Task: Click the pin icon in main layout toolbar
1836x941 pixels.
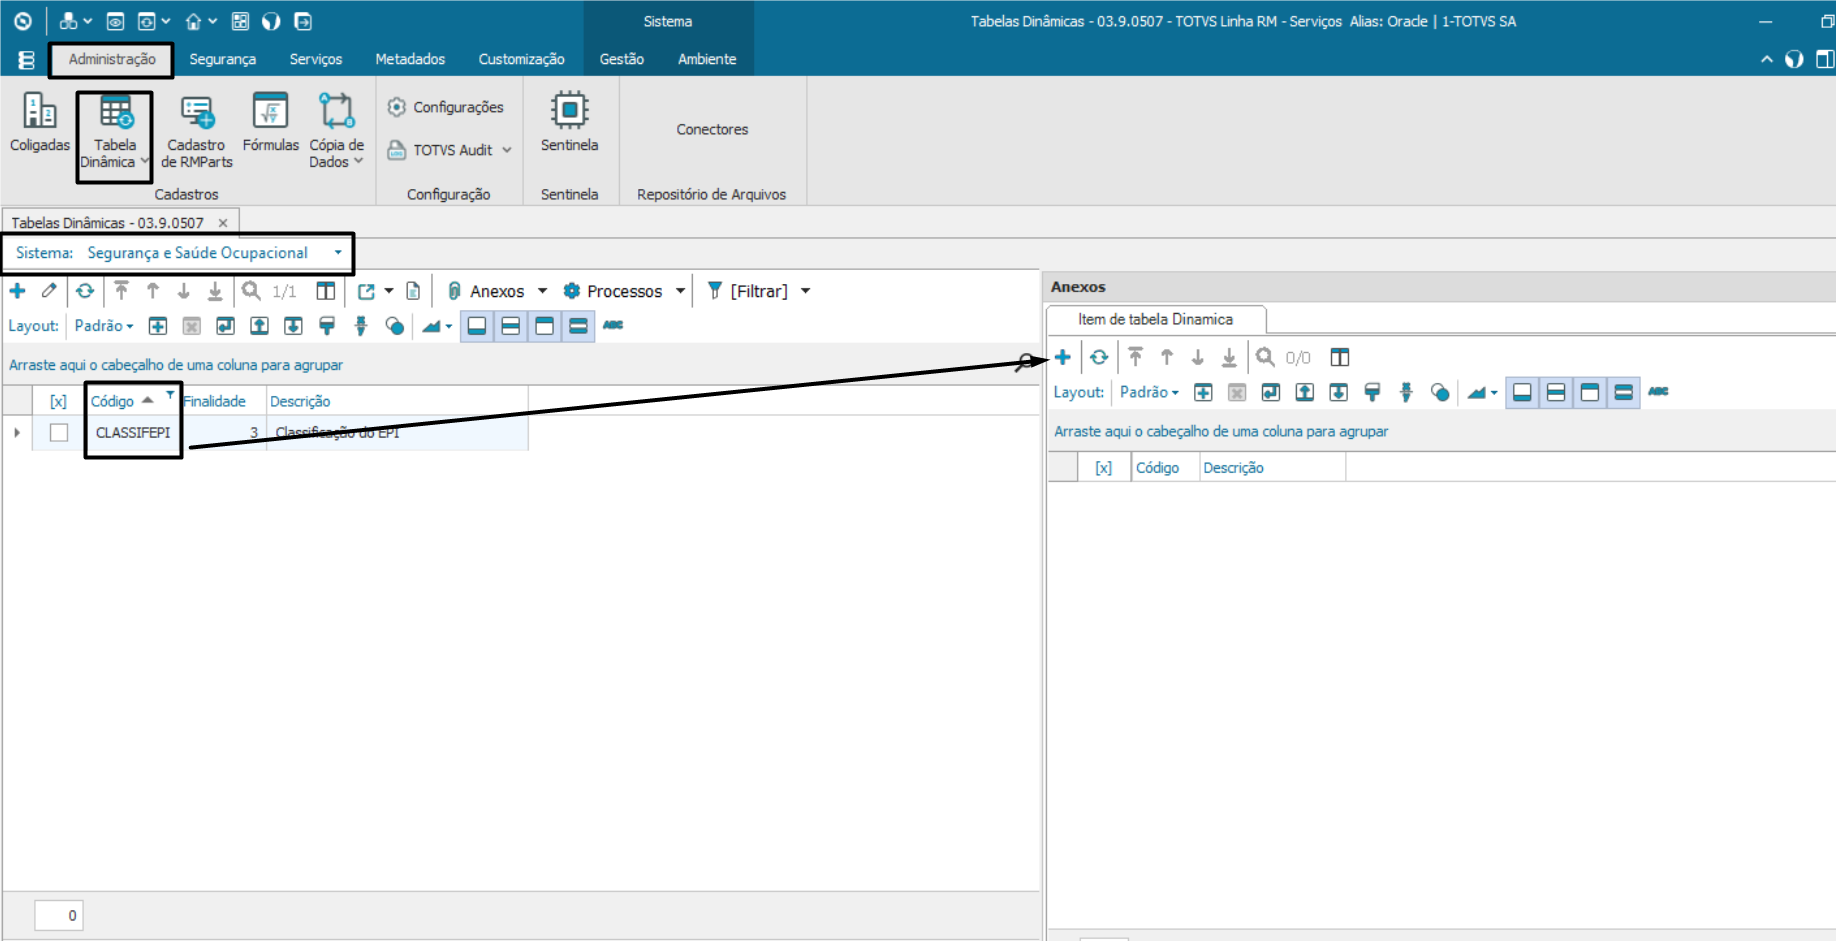Action: [x=361, y=326]
